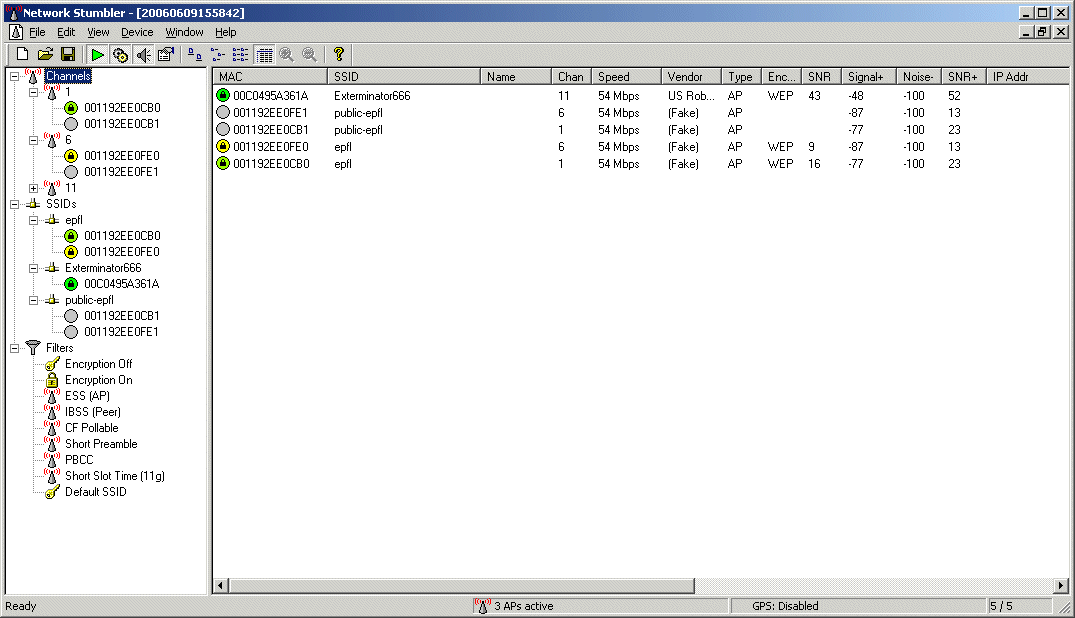Collapse channel 6 node

tap(34, 140)
